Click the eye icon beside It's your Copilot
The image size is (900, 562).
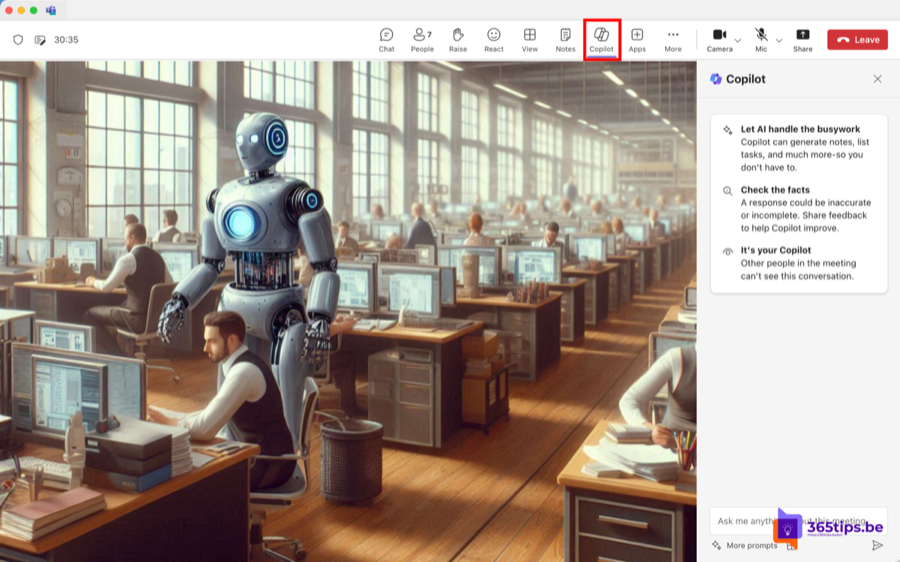pyautogui.click(x=727, y=251)
